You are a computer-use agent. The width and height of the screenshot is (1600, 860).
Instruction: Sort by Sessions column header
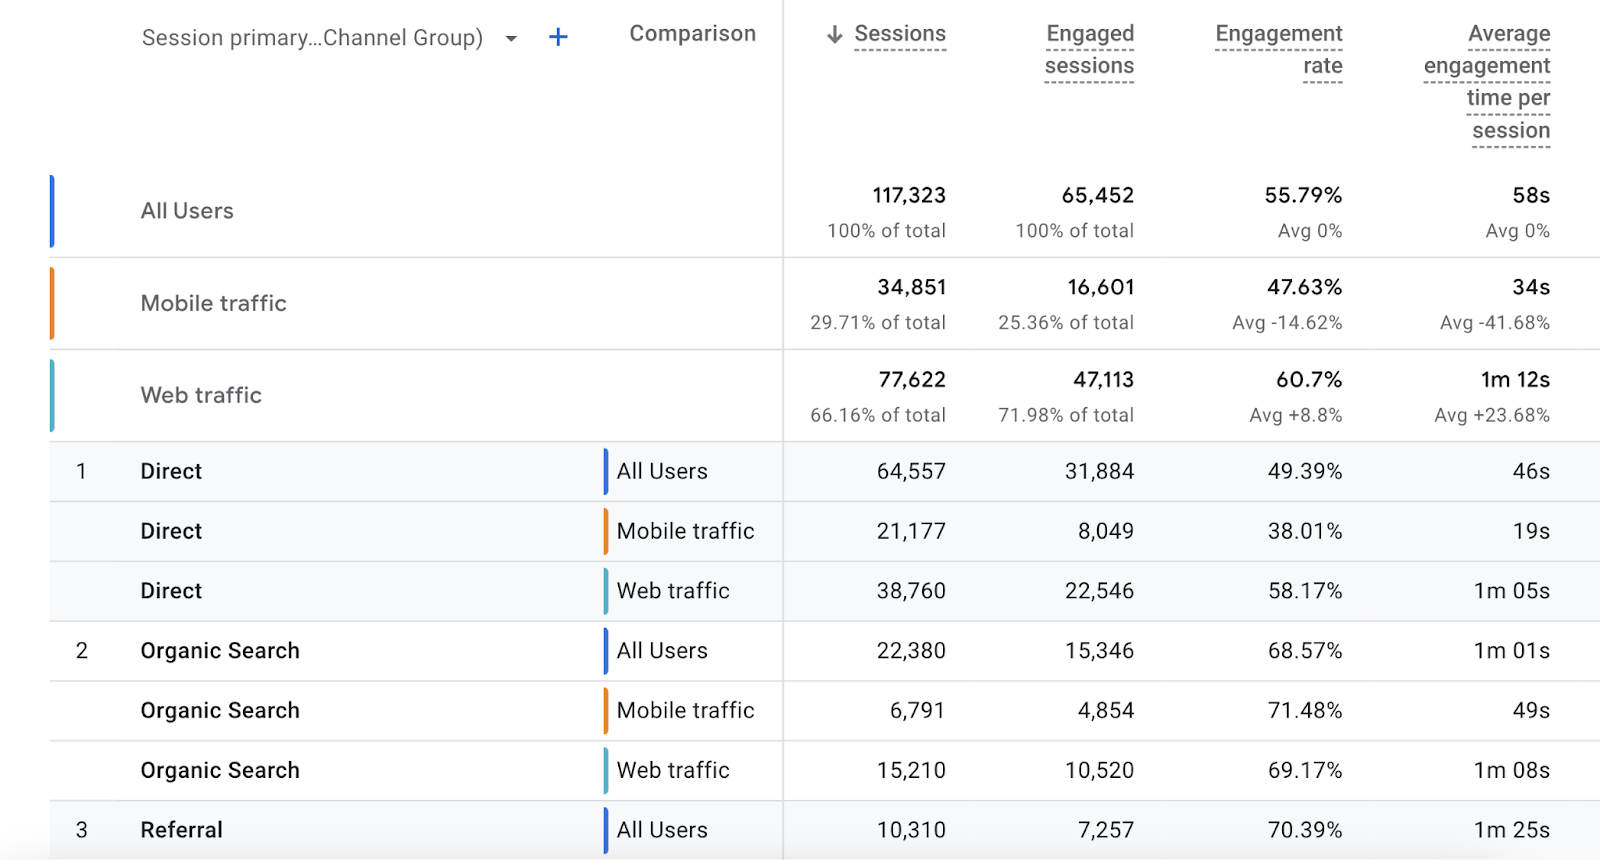tap(899, 34)
